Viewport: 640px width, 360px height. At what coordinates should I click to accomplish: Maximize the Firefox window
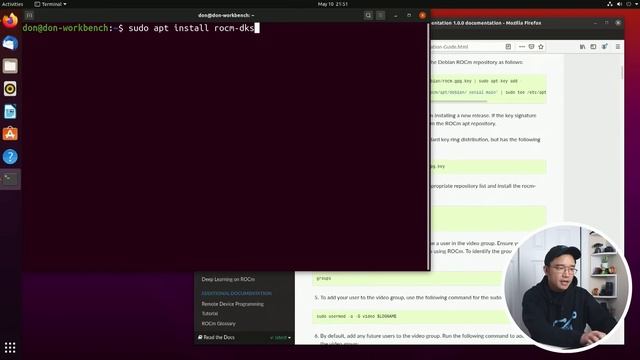607,23
